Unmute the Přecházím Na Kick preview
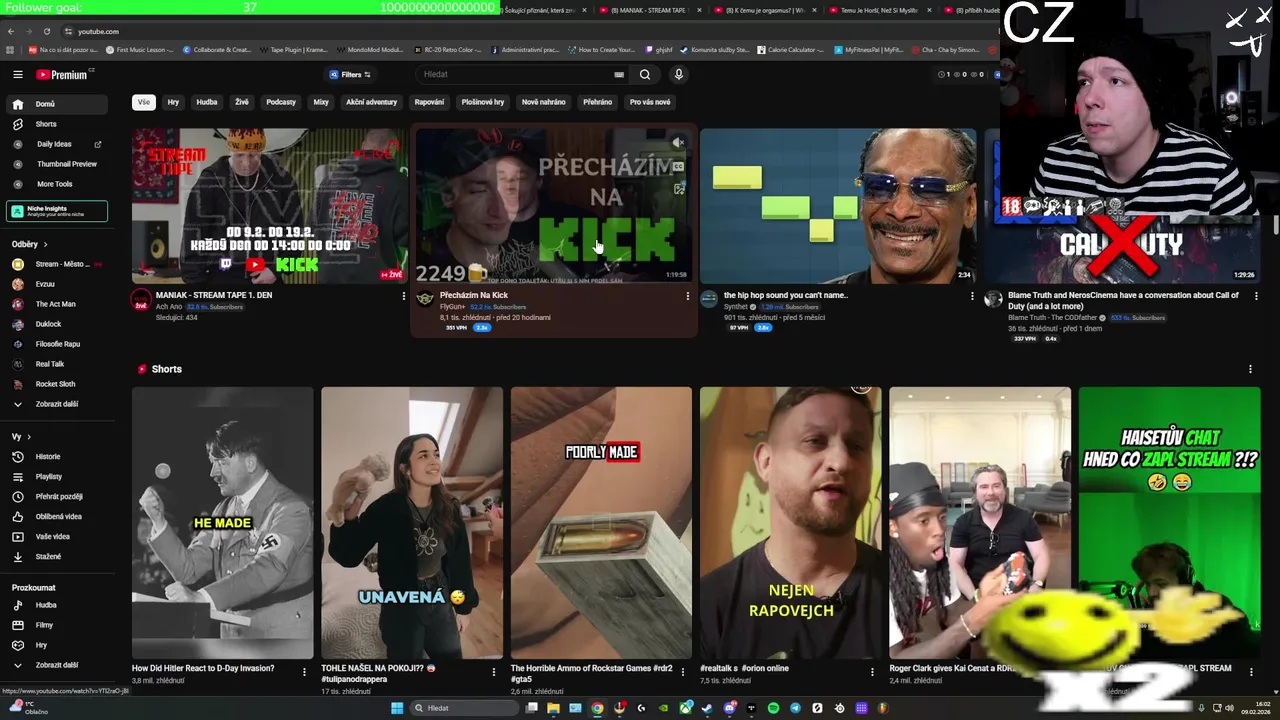Viewport: 1280px width, 720px height. 678,143
